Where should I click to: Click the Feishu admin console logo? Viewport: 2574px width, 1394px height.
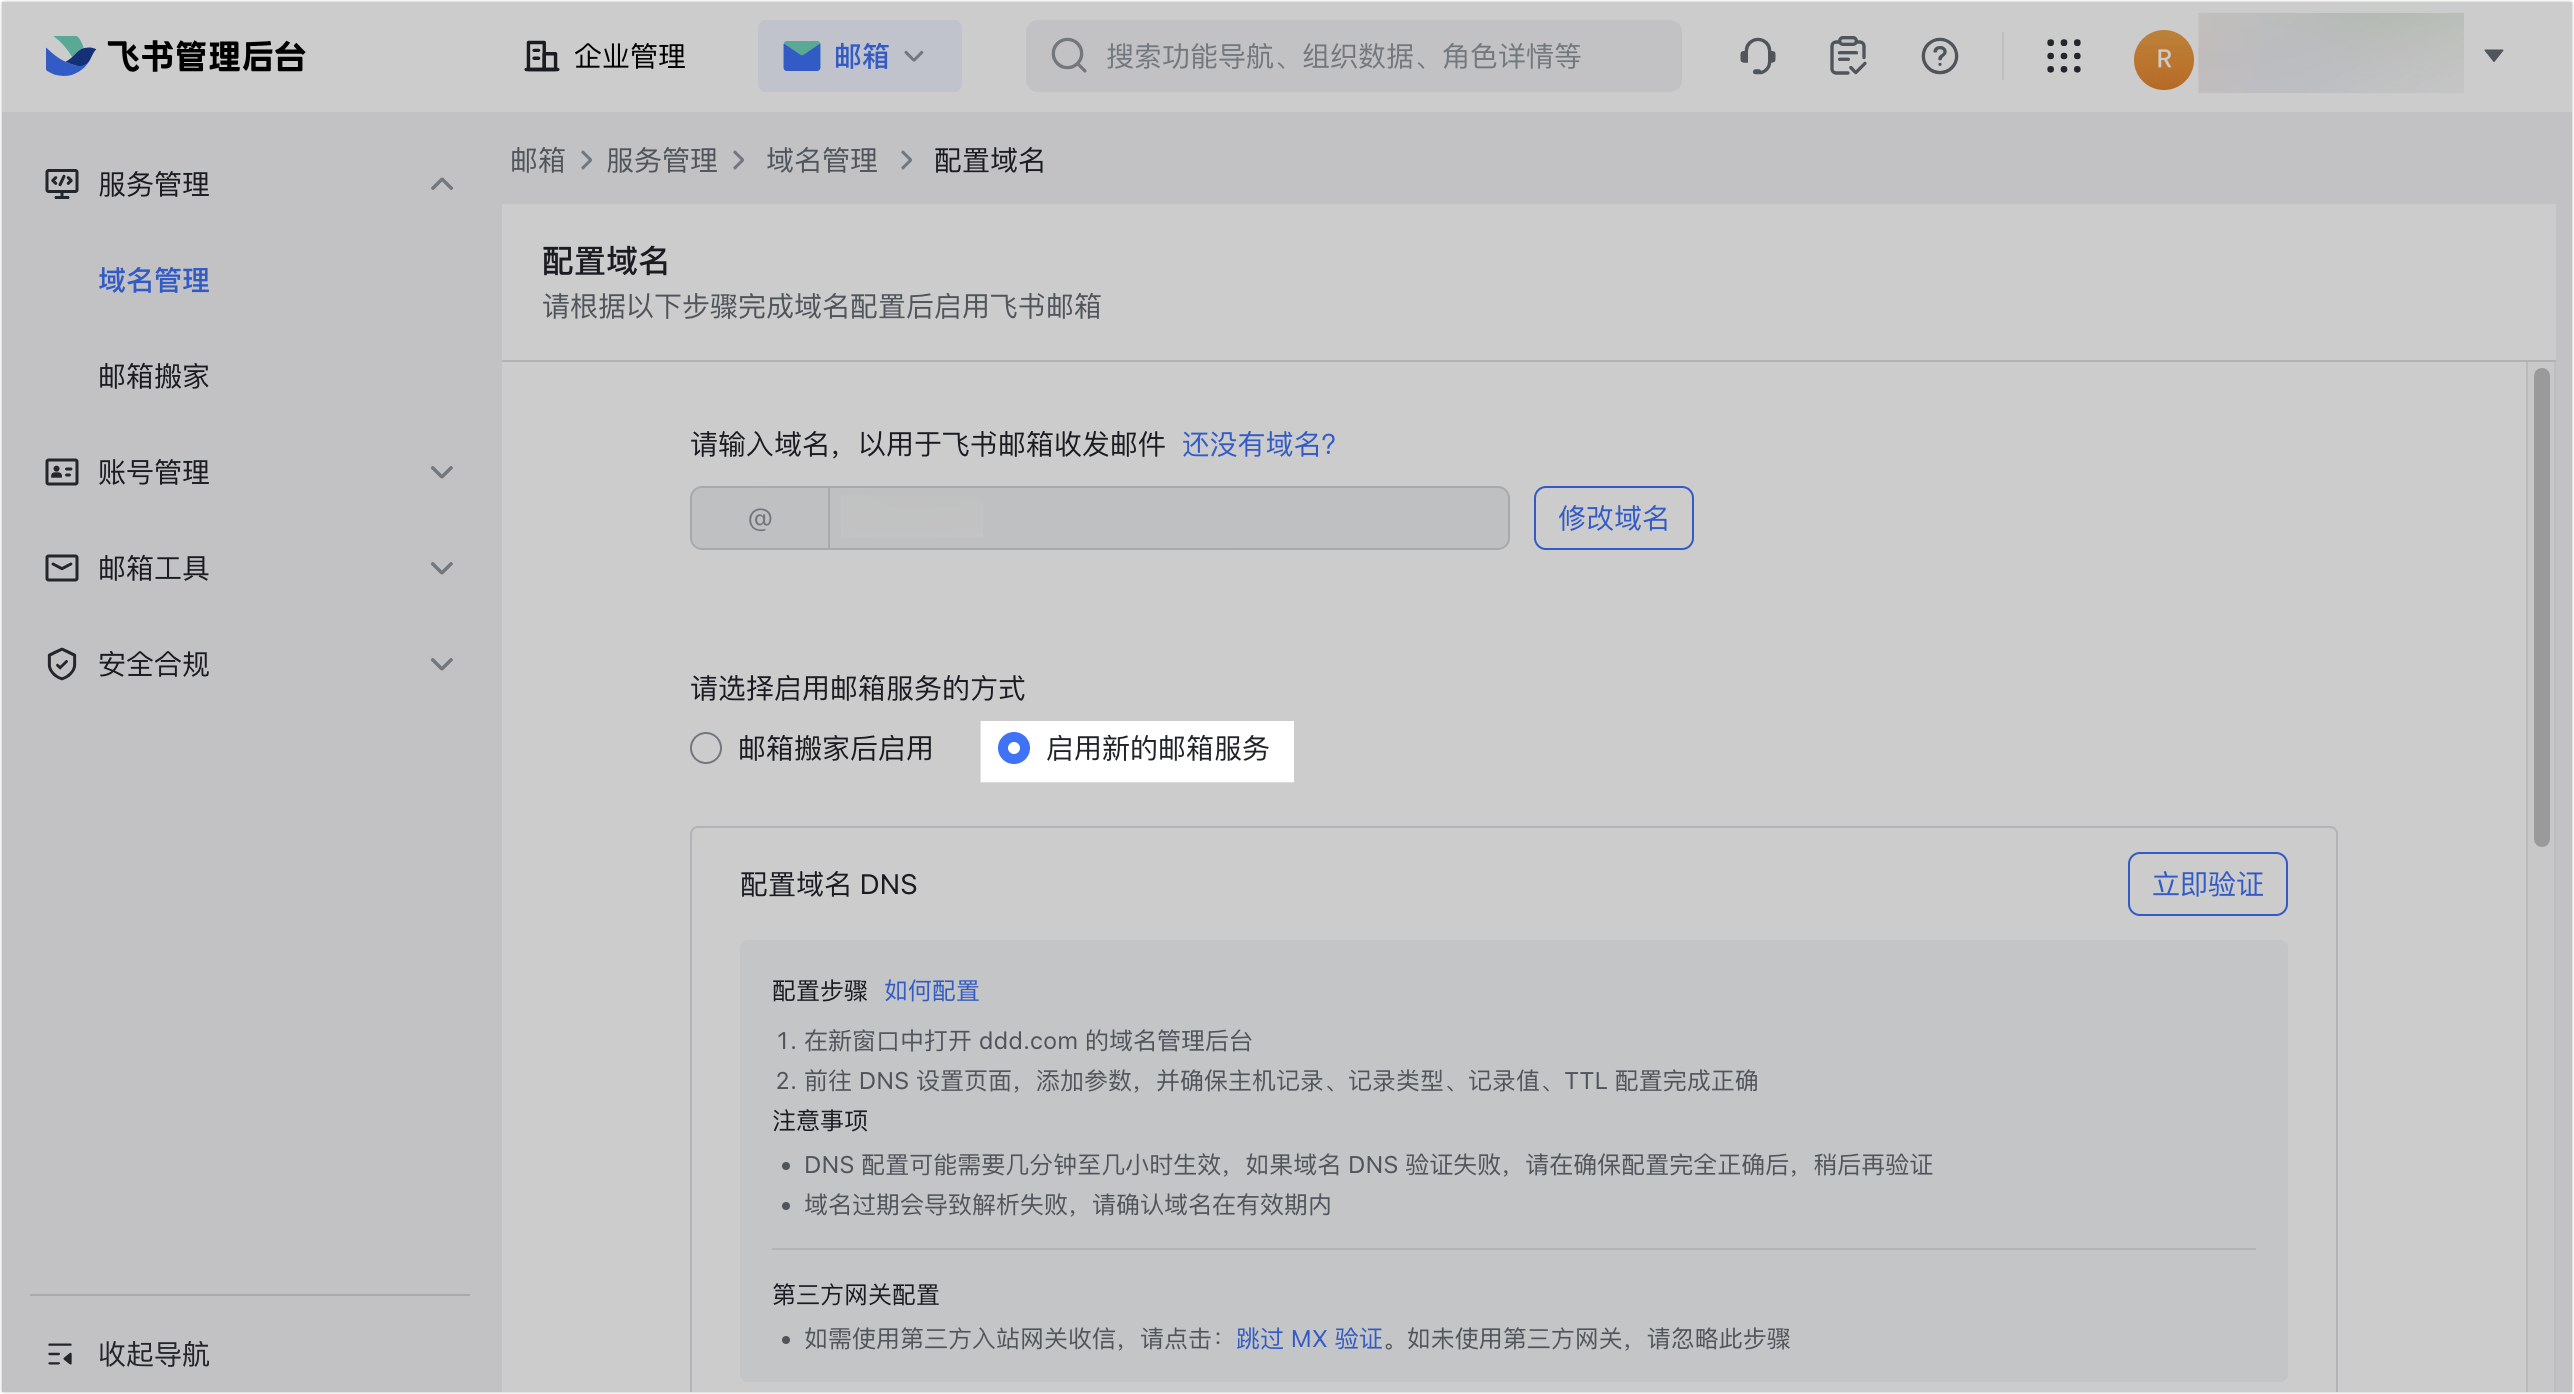point(175,56)
